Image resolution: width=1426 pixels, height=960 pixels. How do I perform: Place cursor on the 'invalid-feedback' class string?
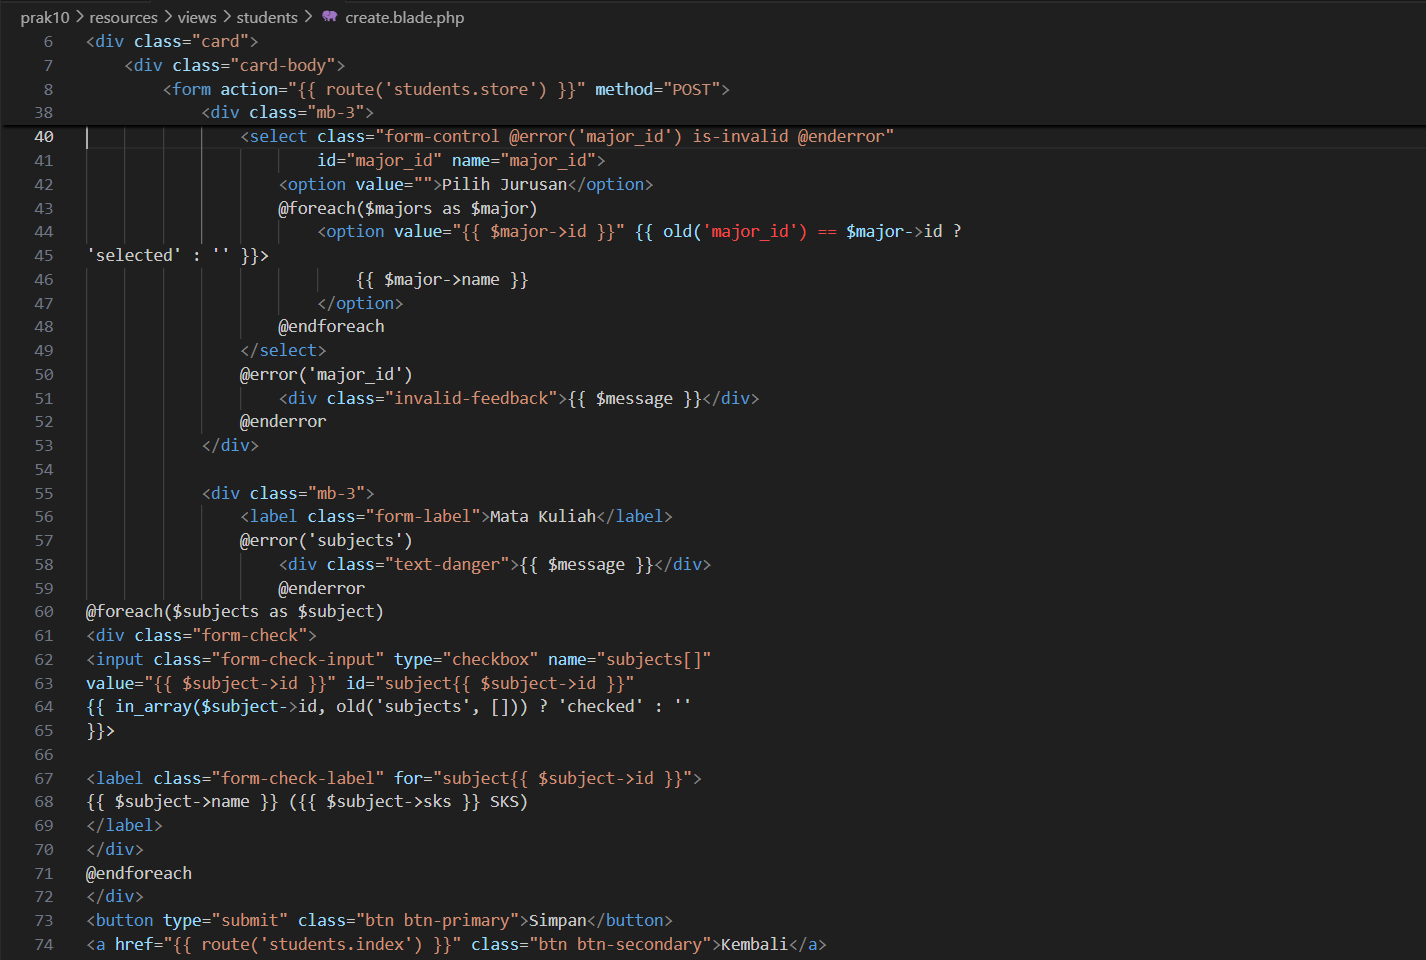coord(472,398)
